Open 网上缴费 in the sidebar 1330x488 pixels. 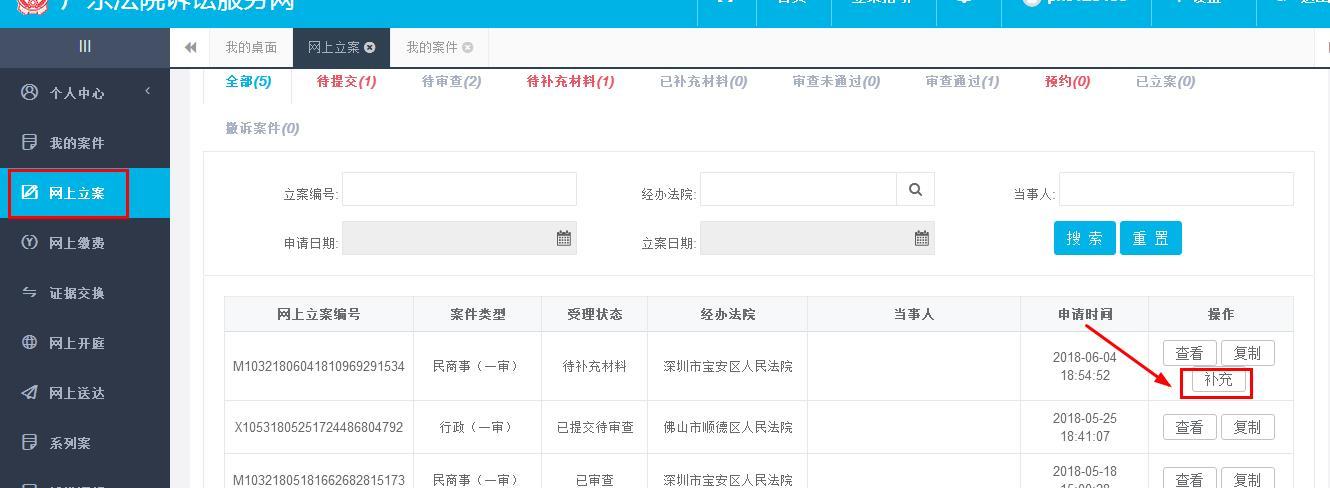85,243
